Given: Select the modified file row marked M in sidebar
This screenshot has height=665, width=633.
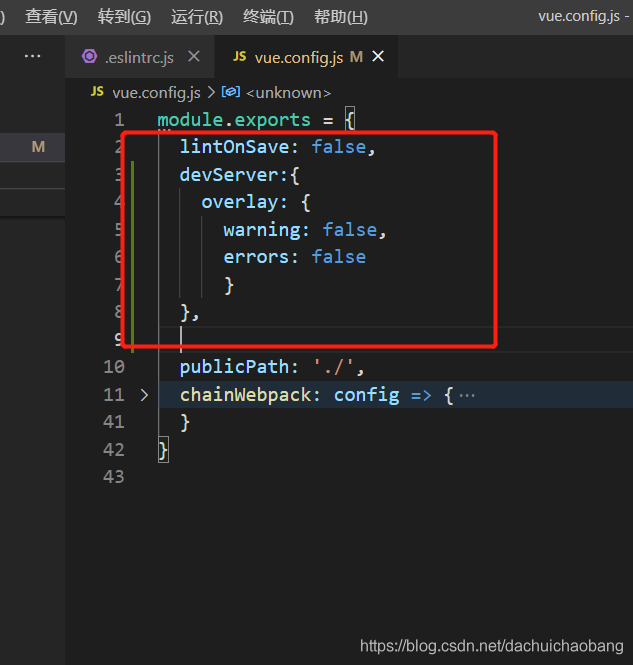Looking at the screenshot, I should (32, 147).
